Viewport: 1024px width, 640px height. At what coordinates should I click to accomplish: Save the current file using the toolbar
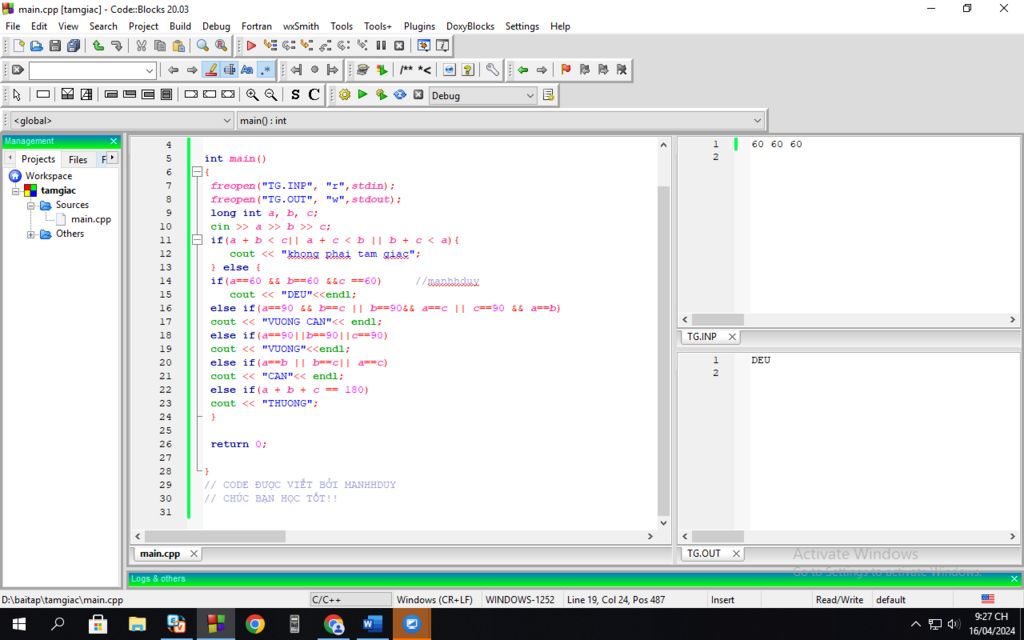[x=55, y=46]
